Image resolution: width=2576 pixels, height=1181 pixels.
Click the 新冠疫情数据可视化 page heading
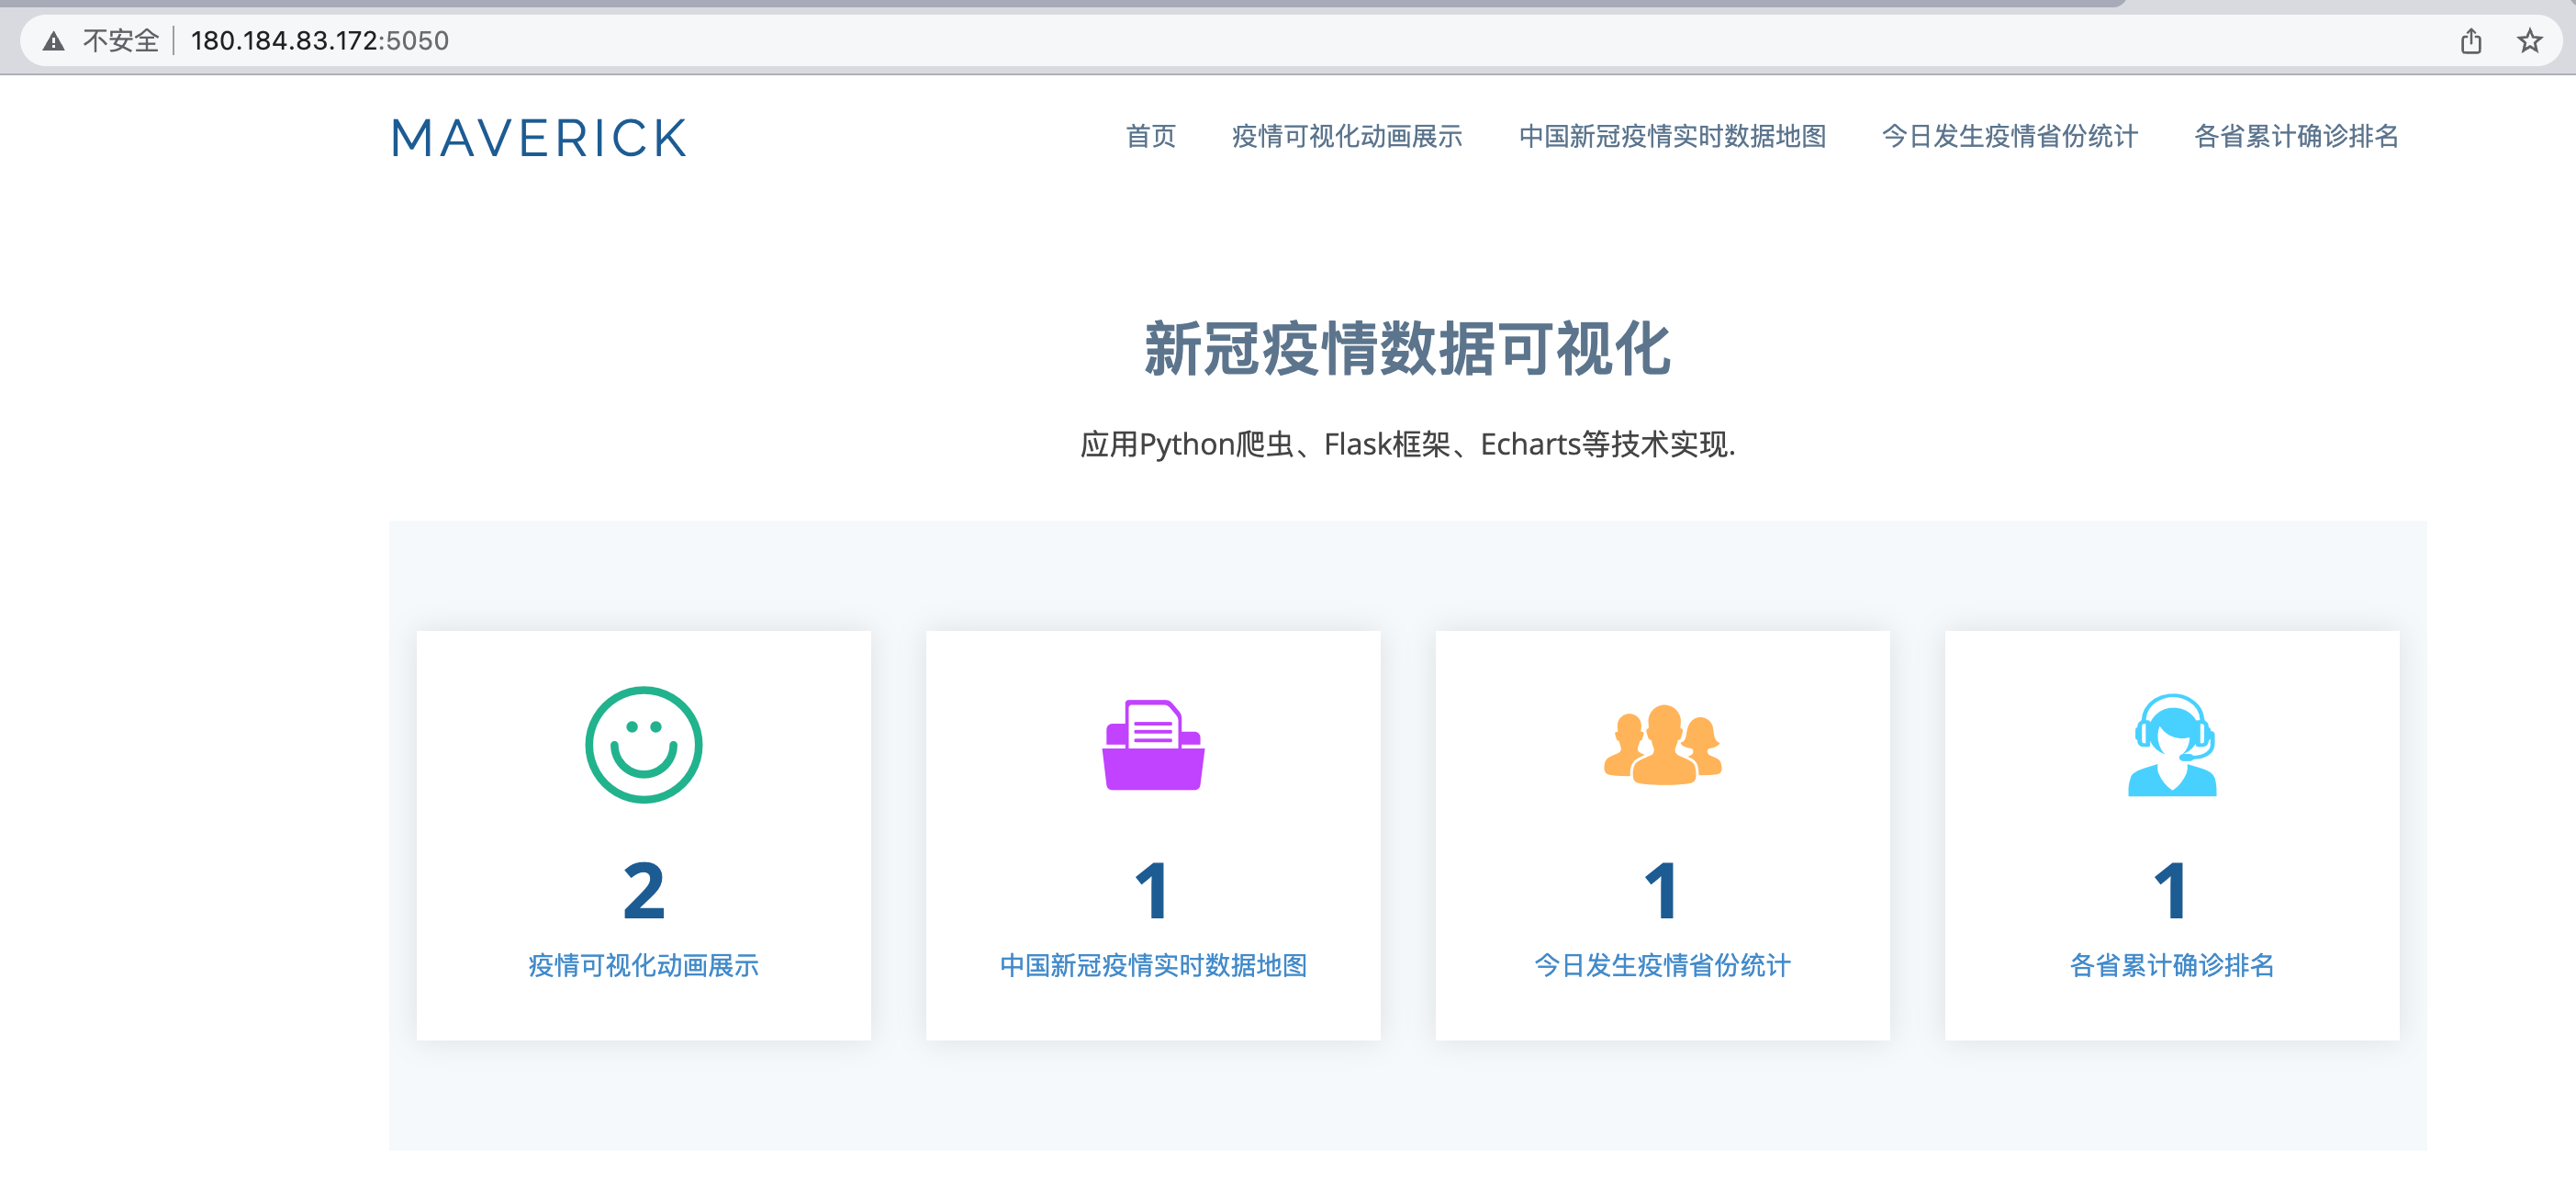[1407, 349]
